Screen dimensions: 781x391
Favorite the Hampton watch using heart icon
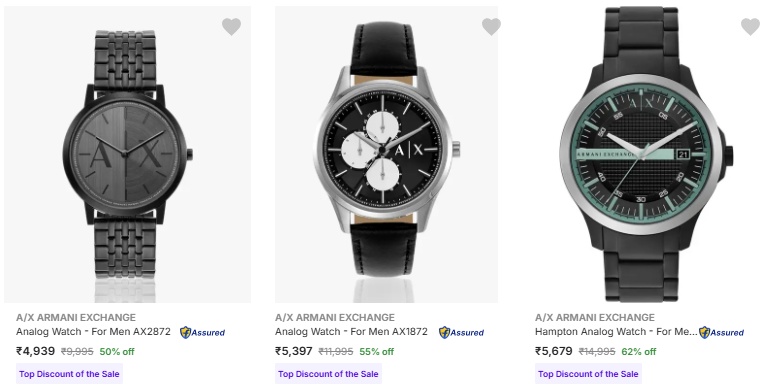pos(750,26)
